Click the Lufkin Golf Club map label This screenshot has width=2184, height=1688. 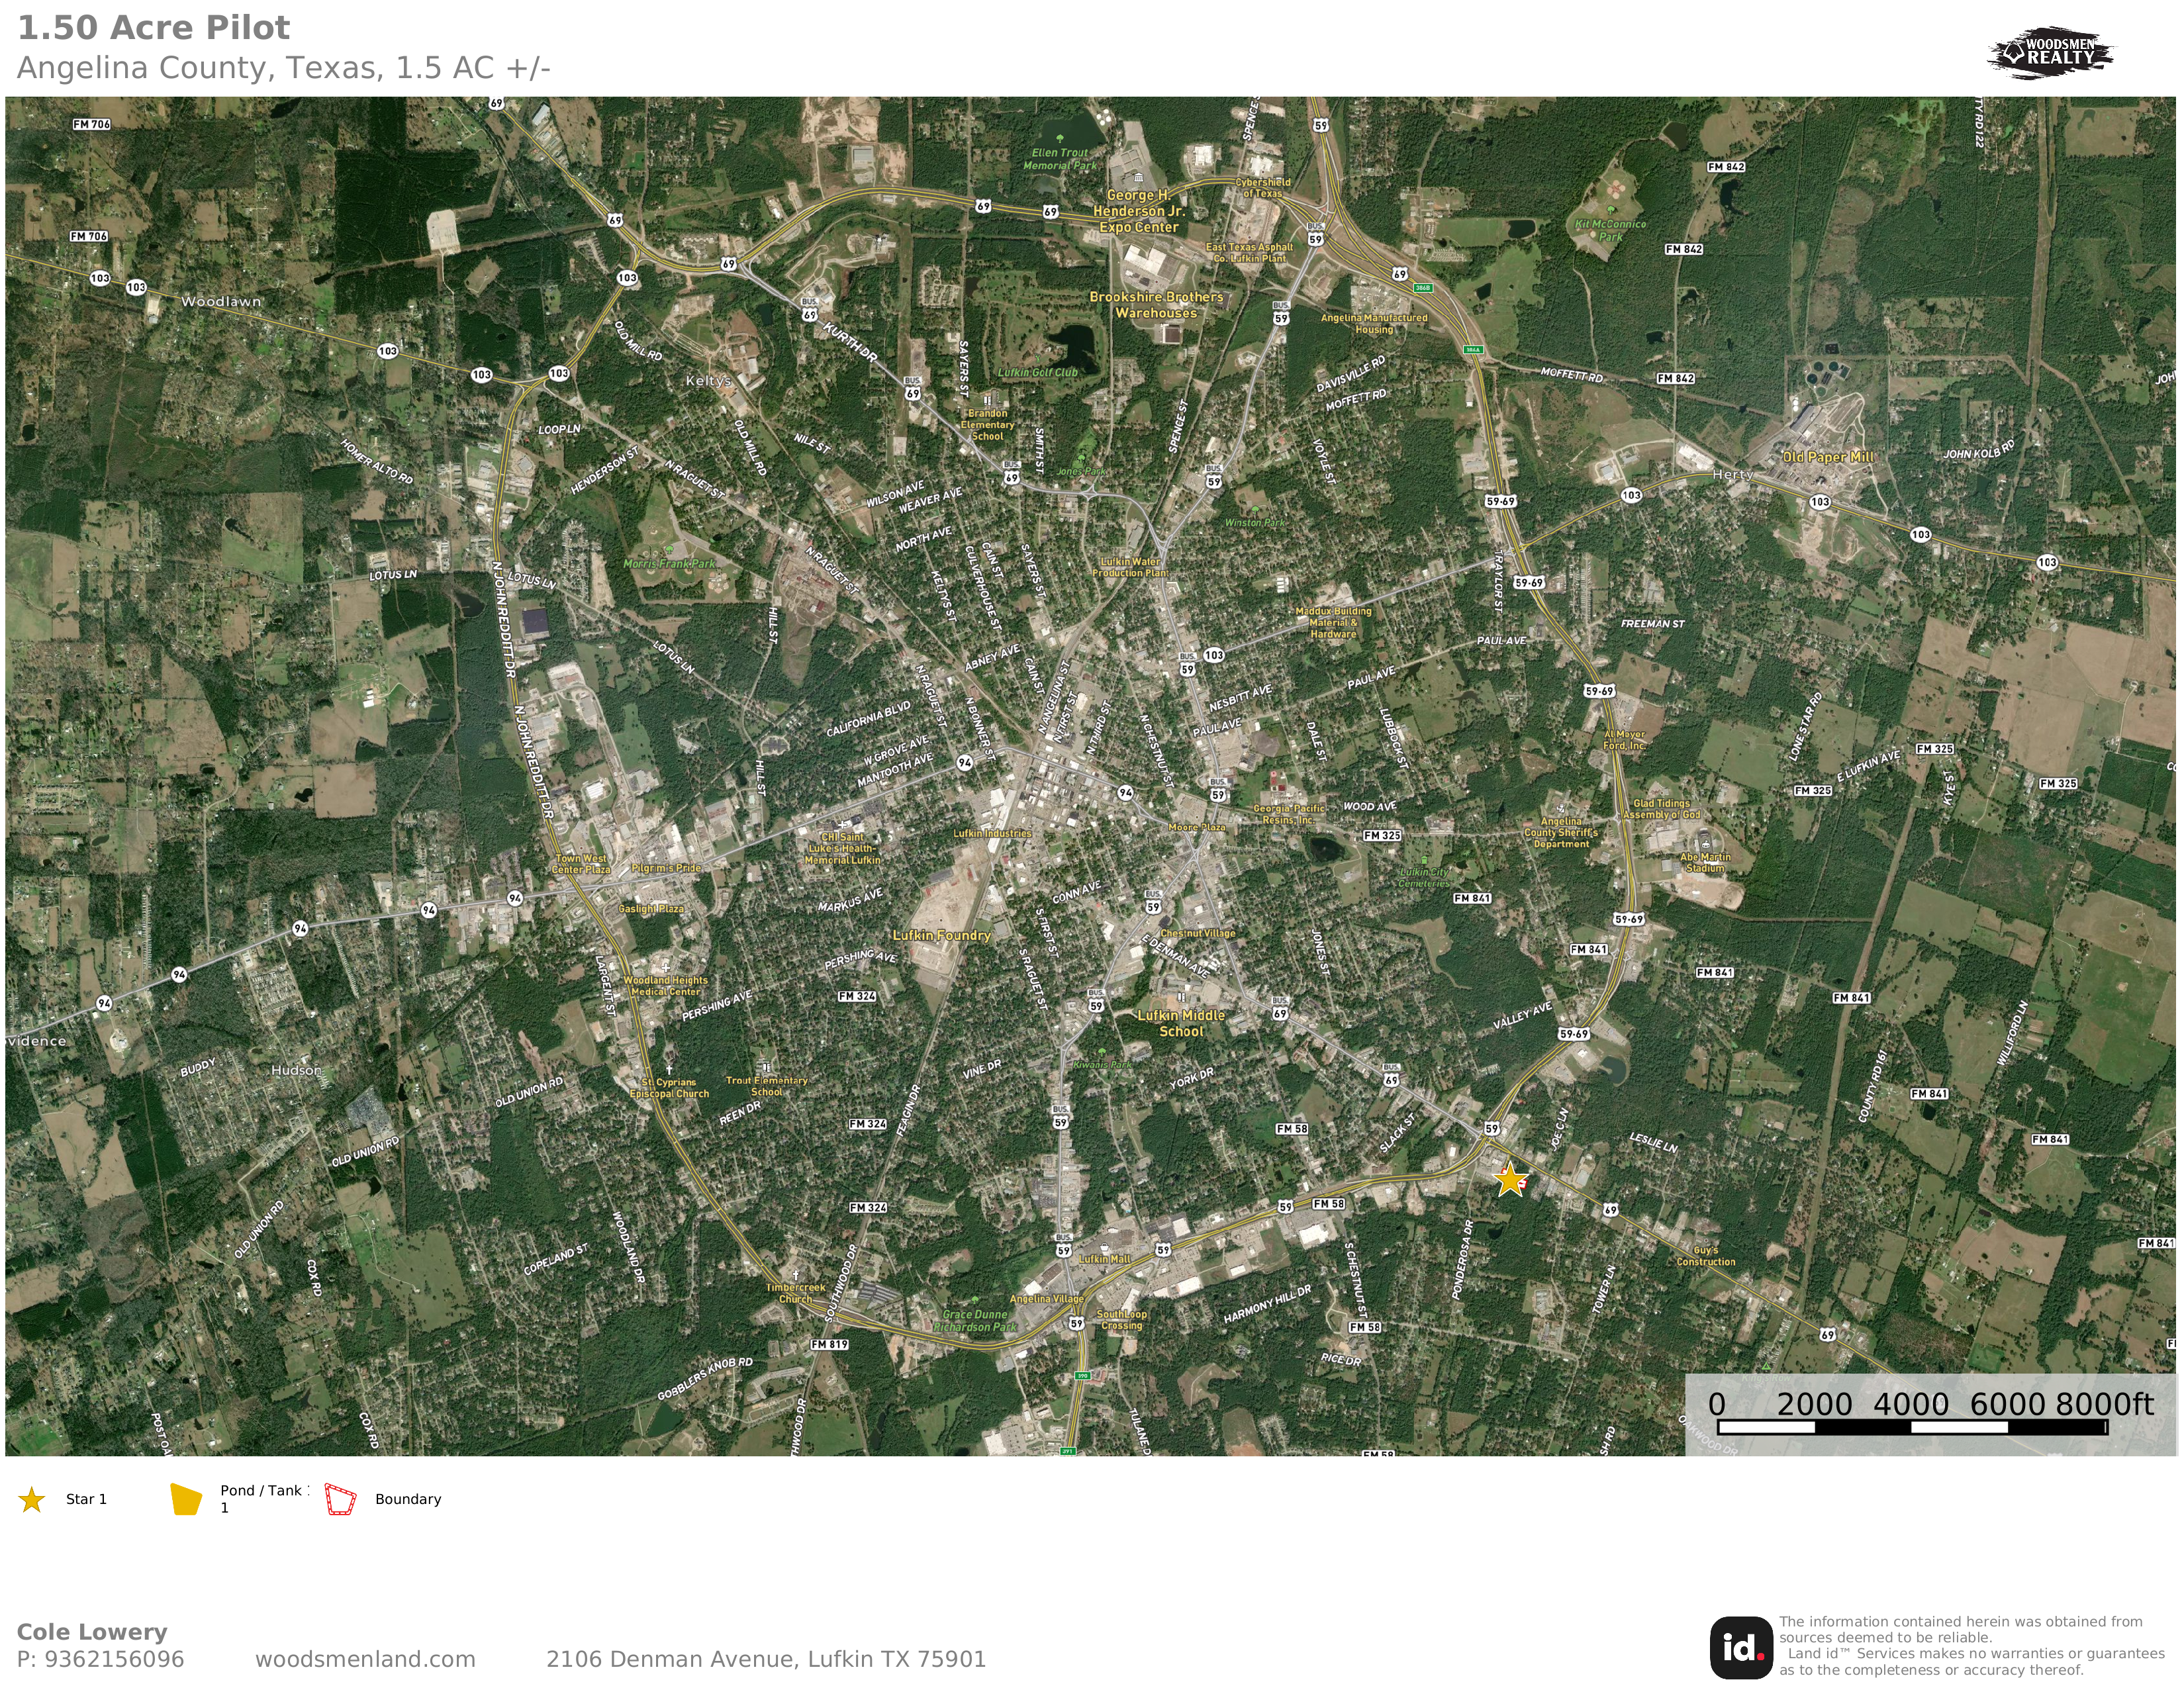(1038, 373)
